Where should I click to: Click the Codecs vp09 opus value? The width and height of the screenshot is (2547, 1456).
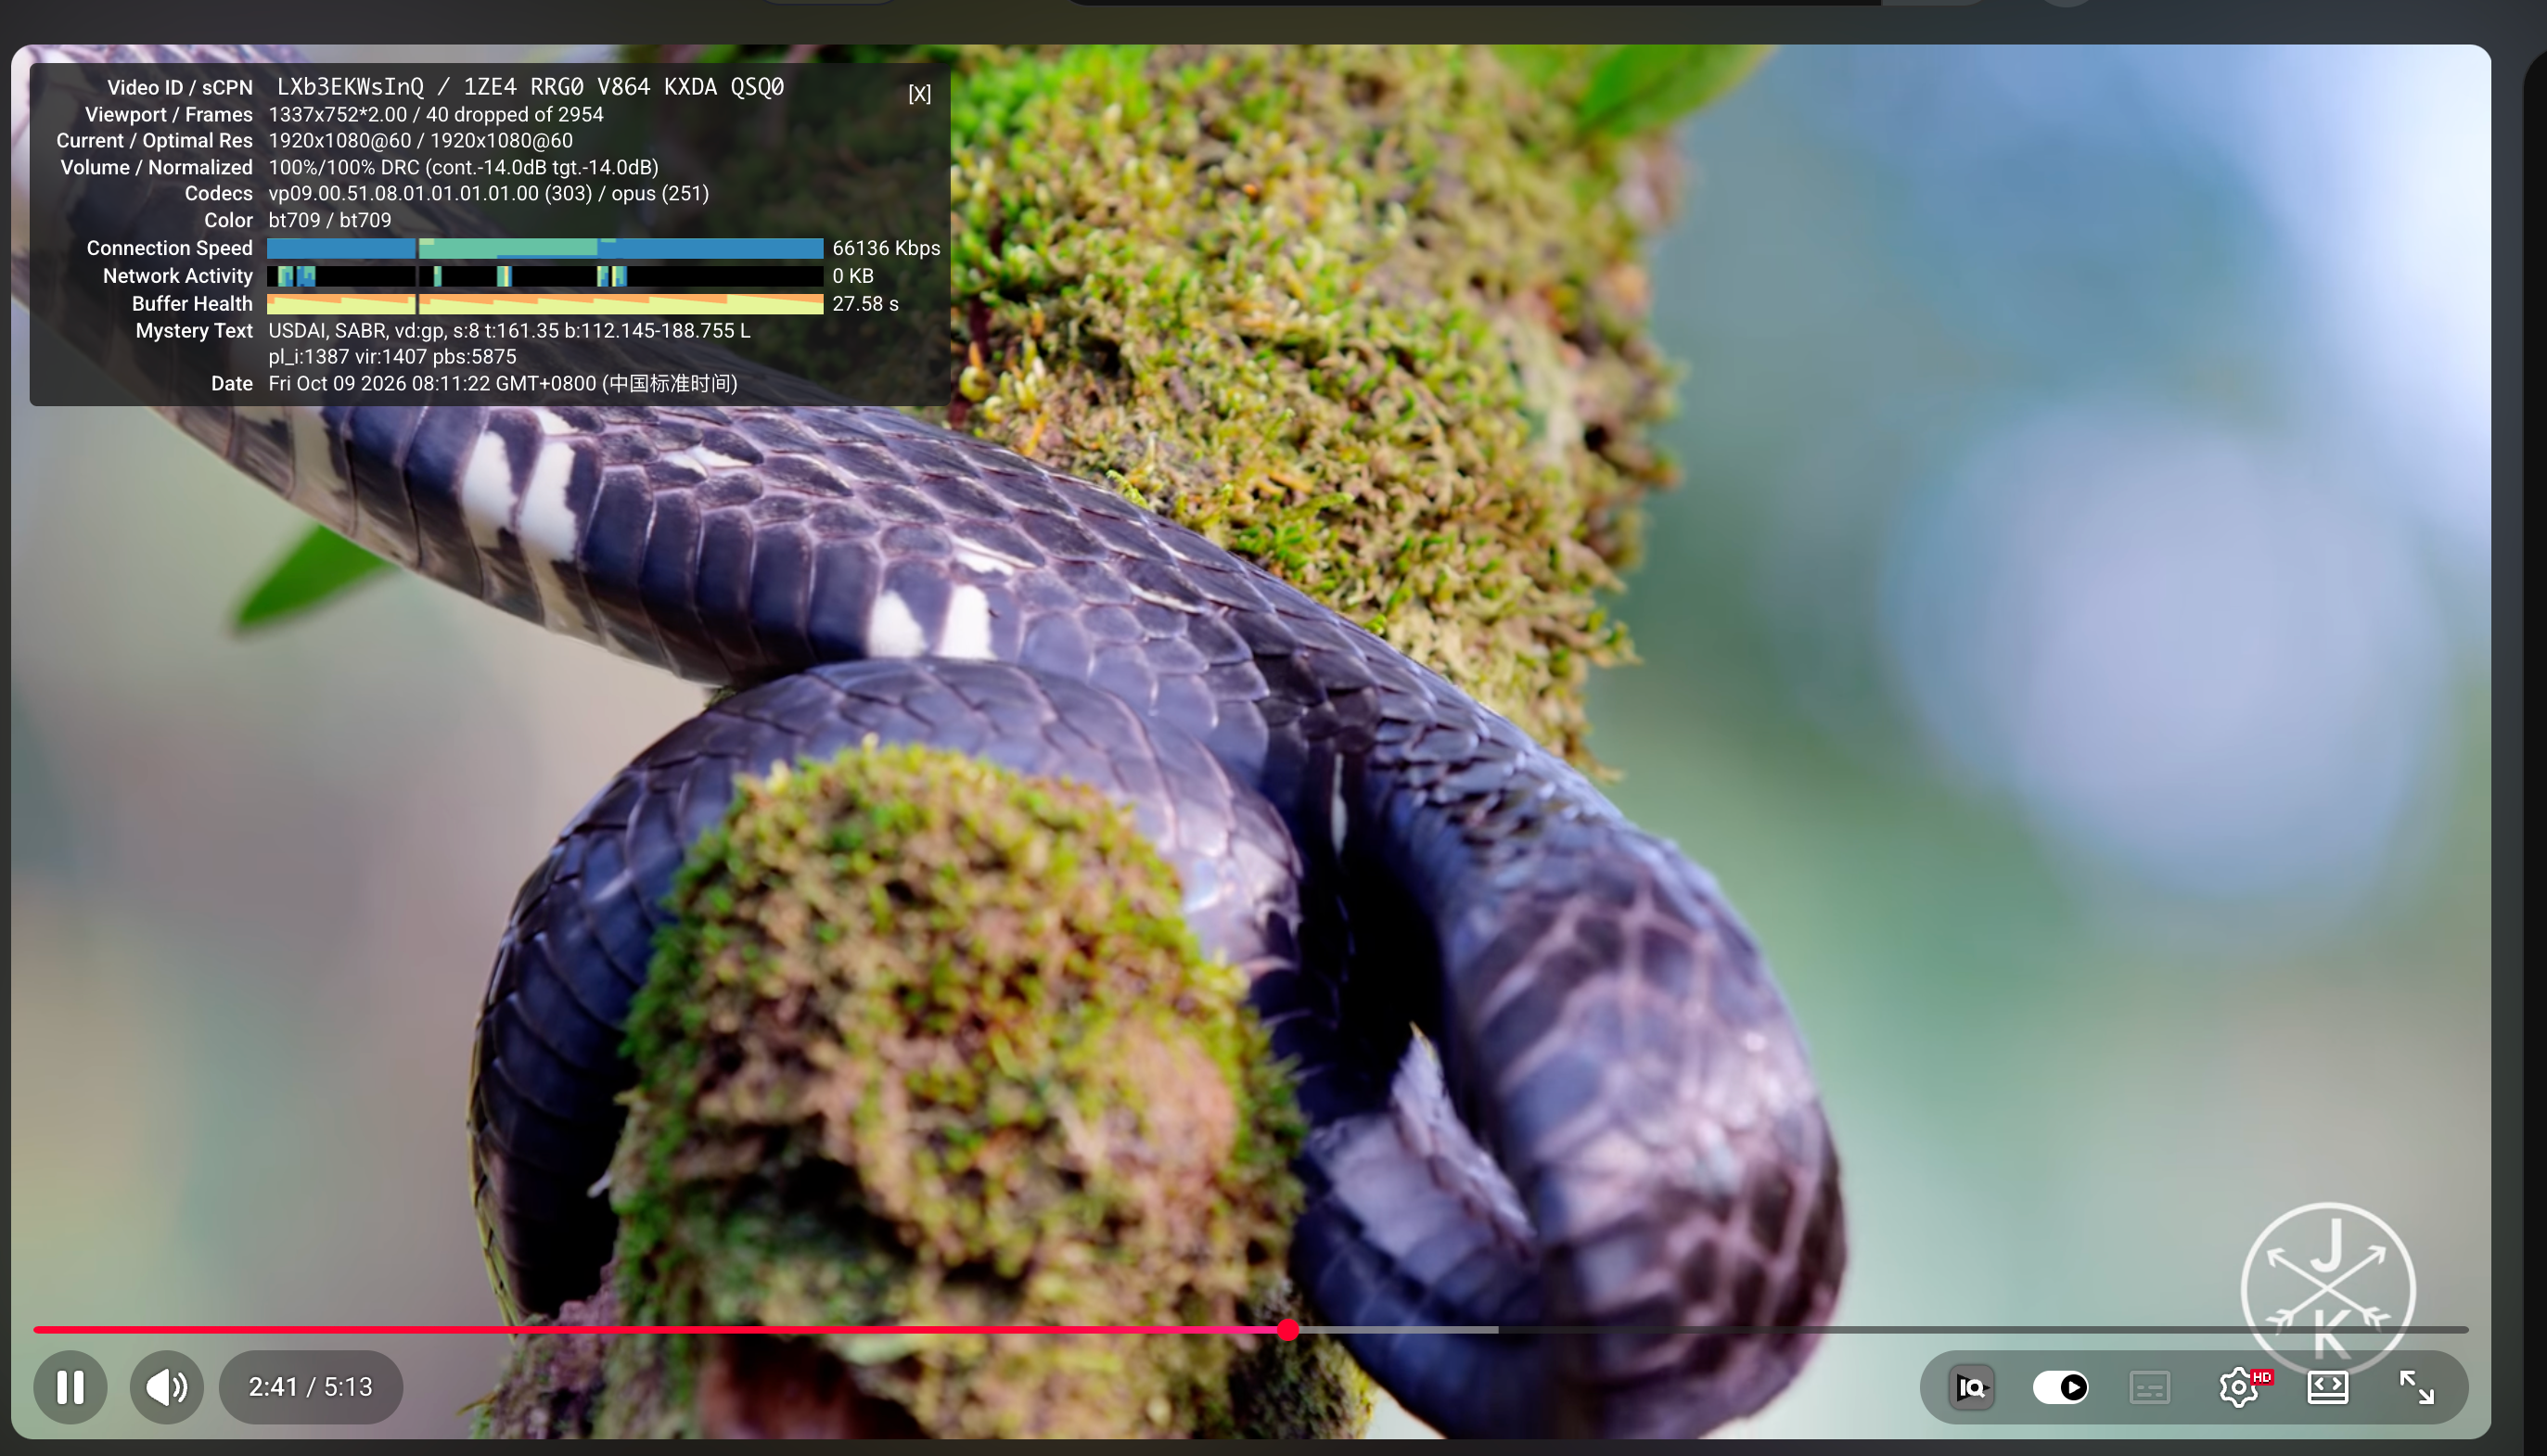coord(488,193)
